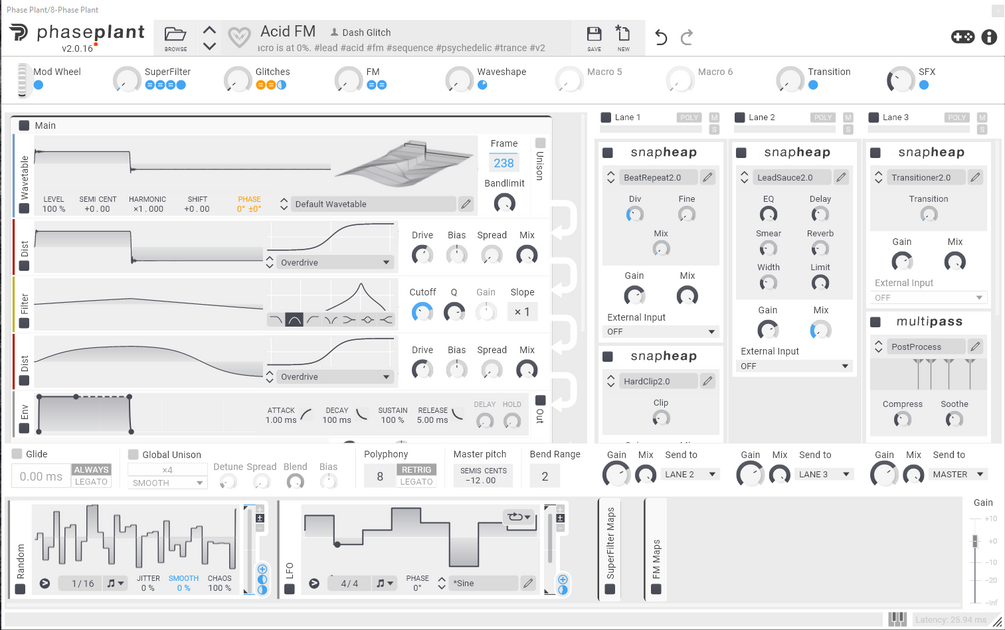The height and width of the screenshot is (630, 1005).
Task: Edit PostProcess preset pencil icon
Action: 975,346
